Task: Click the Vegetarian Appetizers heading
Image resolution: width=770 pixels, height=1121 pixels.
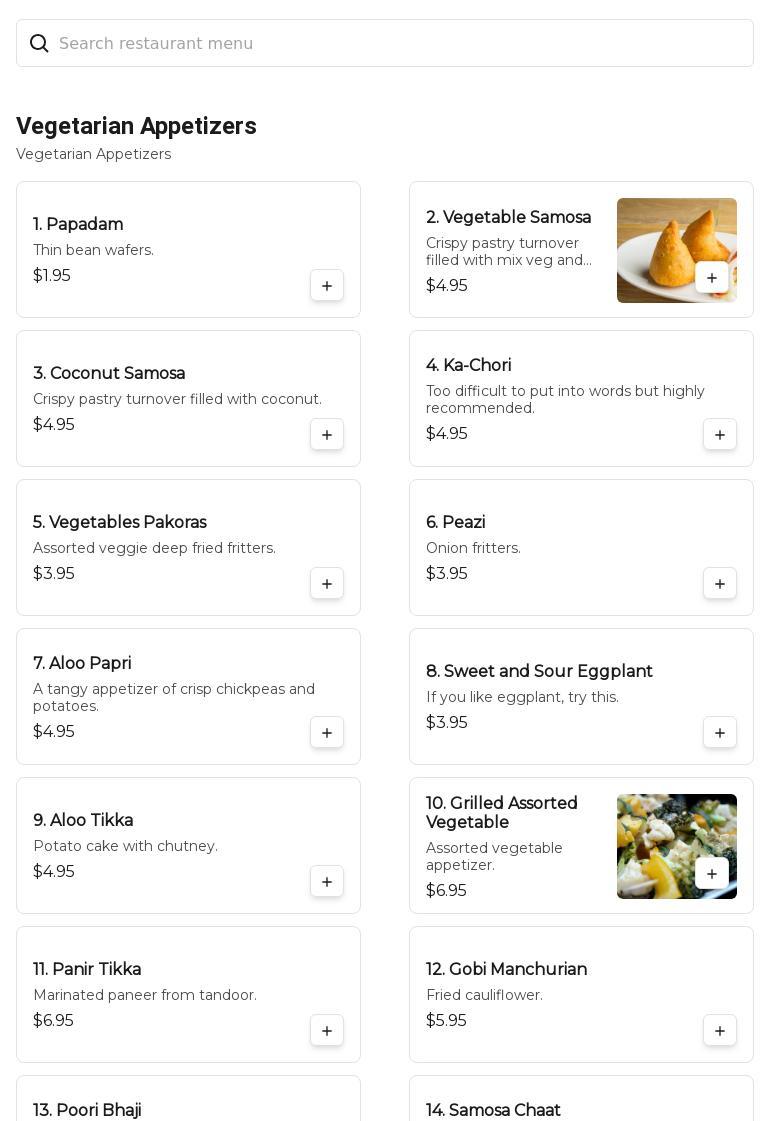Action: click(136, 126)
